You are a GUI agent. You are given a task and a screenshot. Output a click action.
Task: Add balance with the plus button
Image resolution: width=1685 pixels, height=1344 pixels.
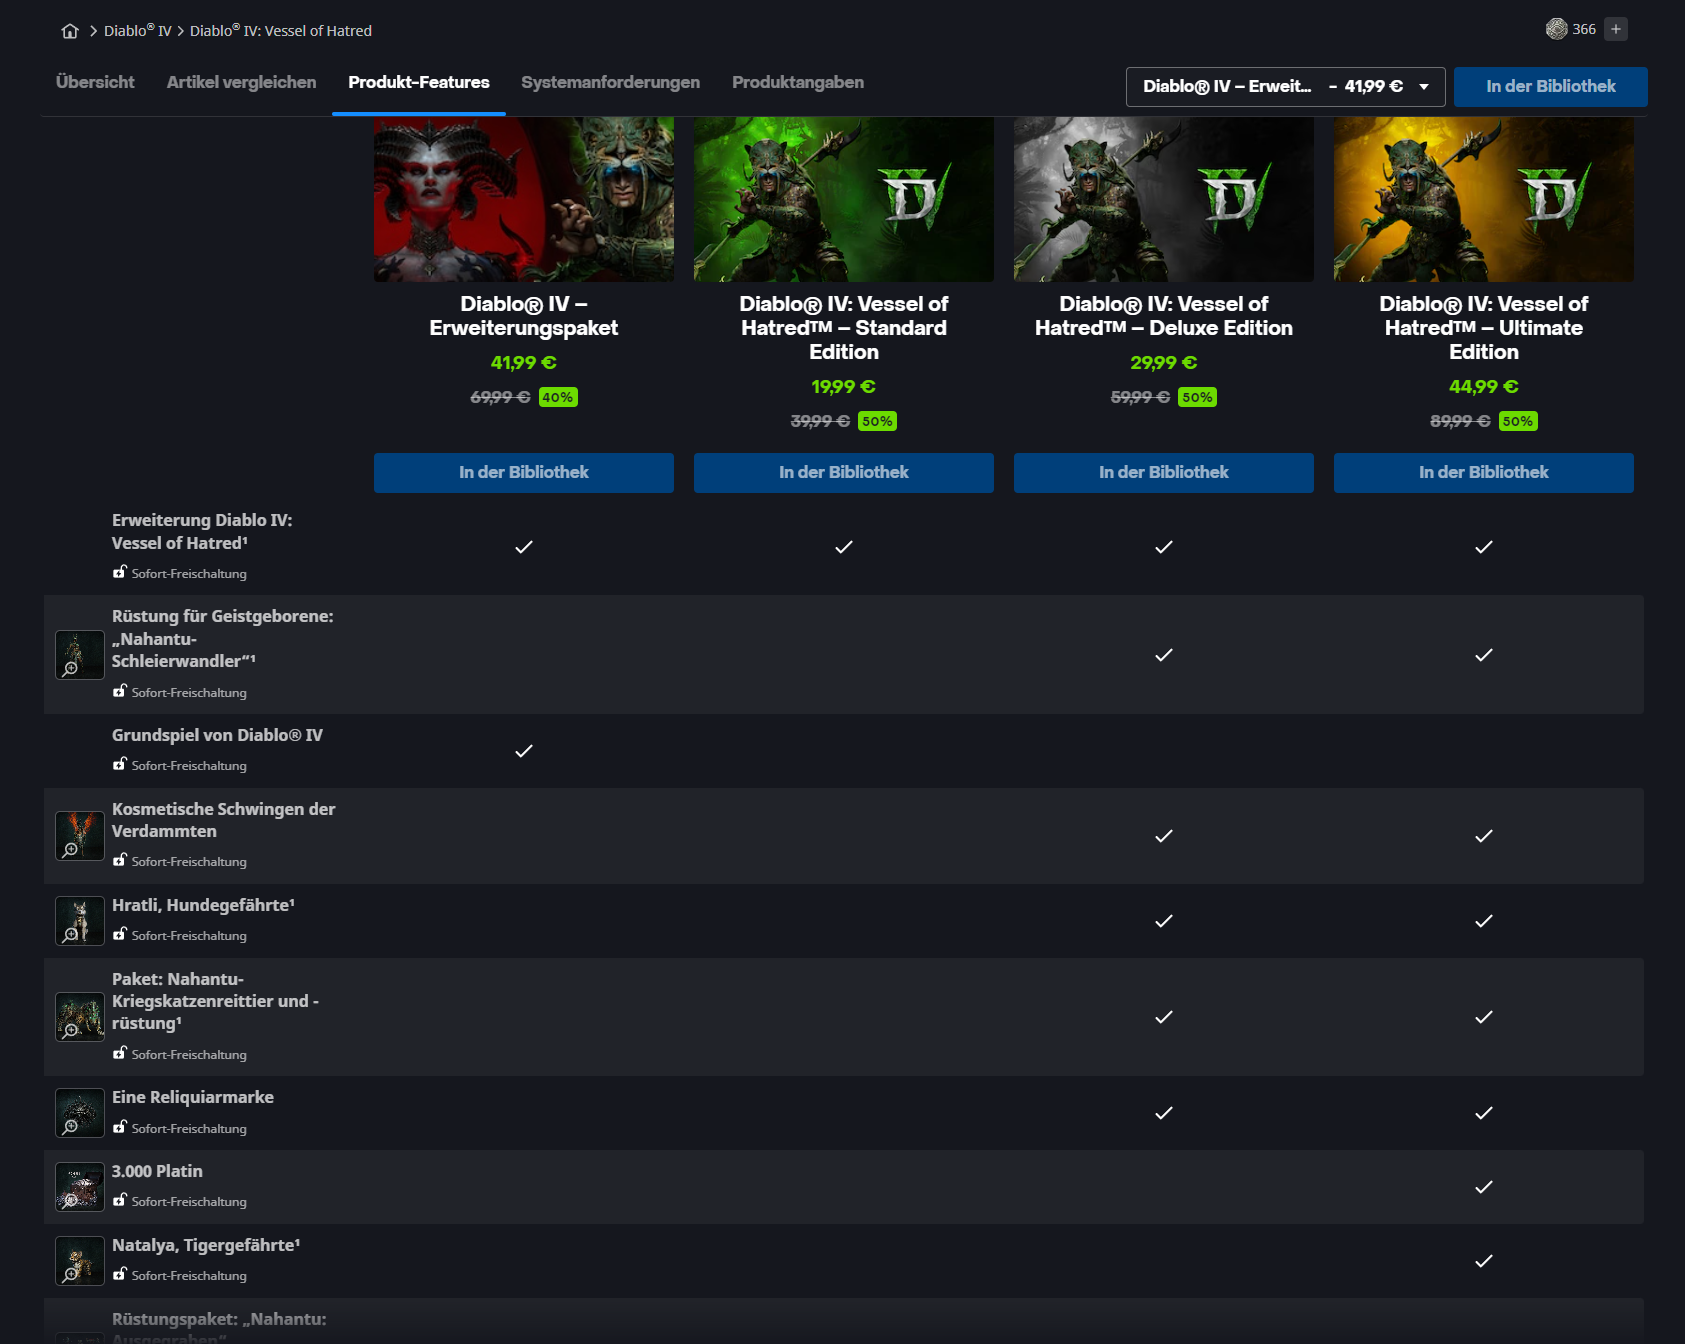click(1616, 29)
